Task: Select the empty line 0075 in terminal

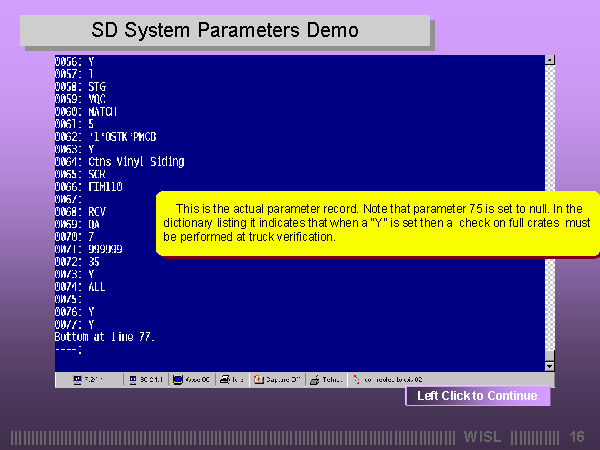Action: point(68,299)
